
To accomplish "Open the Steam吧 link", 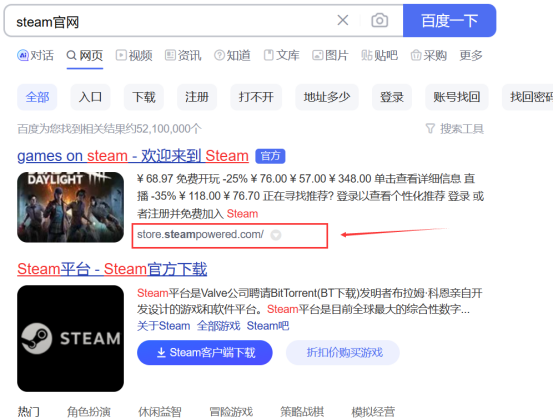I will 268,326.
